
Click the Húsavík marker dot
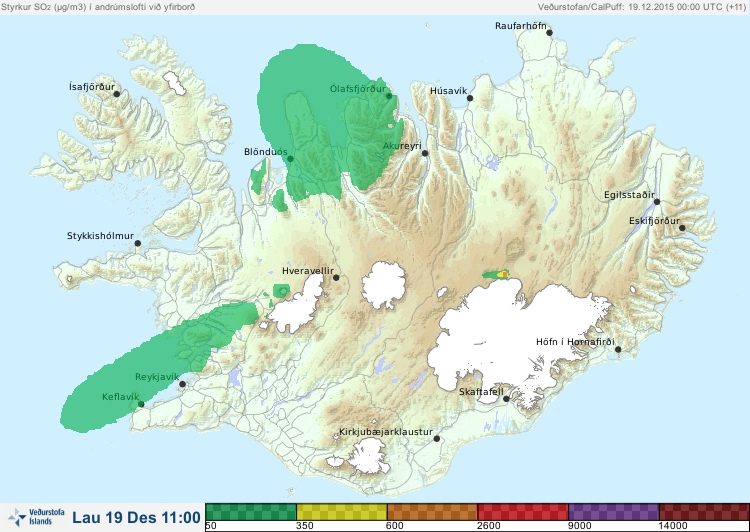tap(470, 98)
